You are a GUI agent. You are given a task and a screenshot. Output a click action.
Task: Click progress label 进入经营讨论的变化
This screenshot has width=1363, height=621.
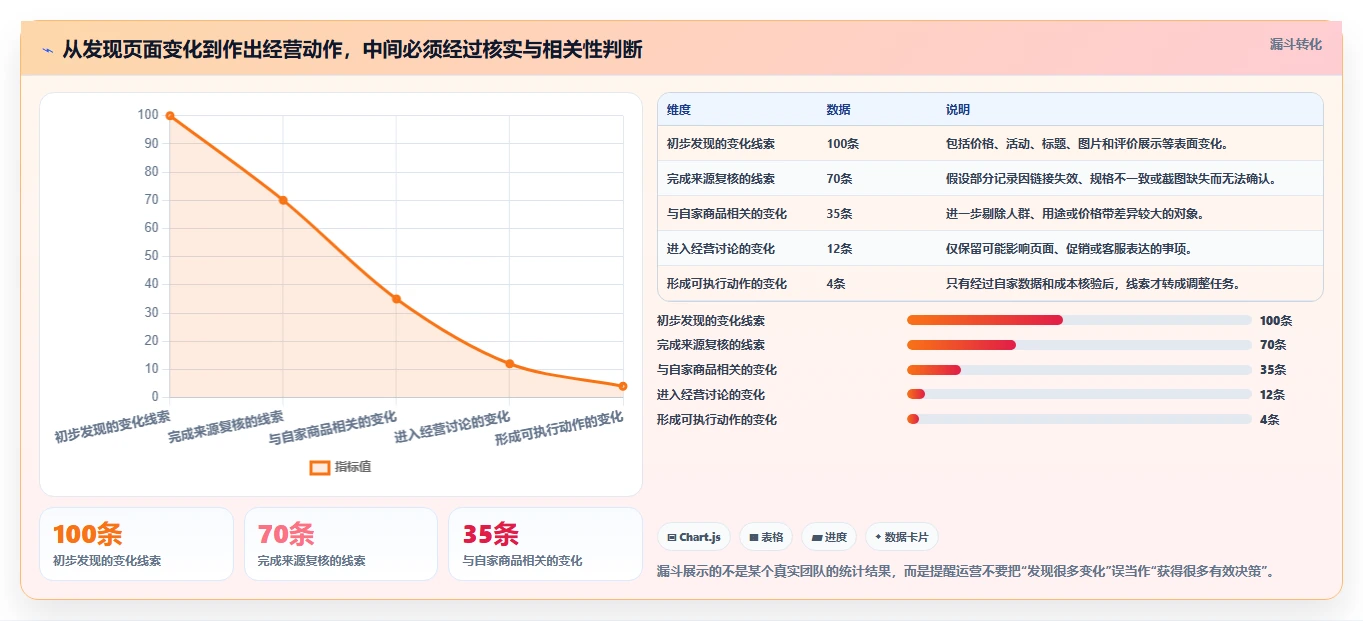[x=711, y=395]
